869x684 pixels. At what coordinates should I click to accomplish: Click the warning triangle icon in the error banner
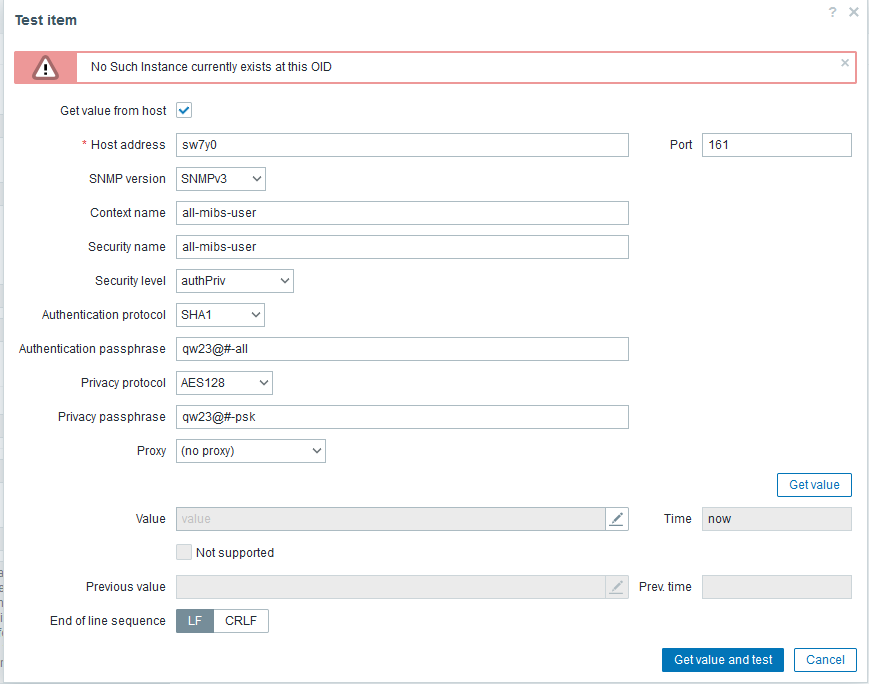coord(46,67)
